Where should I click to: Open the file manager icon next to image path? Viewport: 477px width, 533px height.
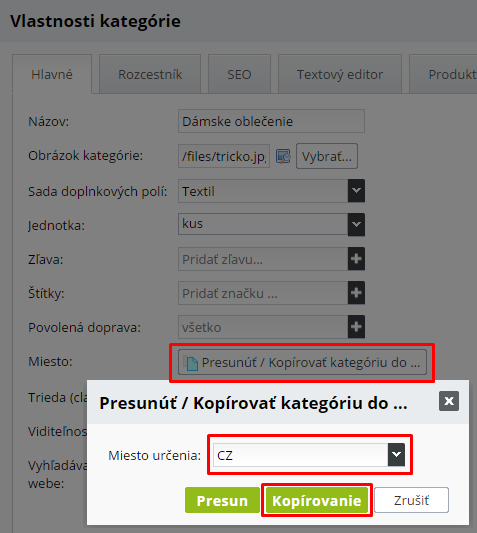tap(283, 156)
